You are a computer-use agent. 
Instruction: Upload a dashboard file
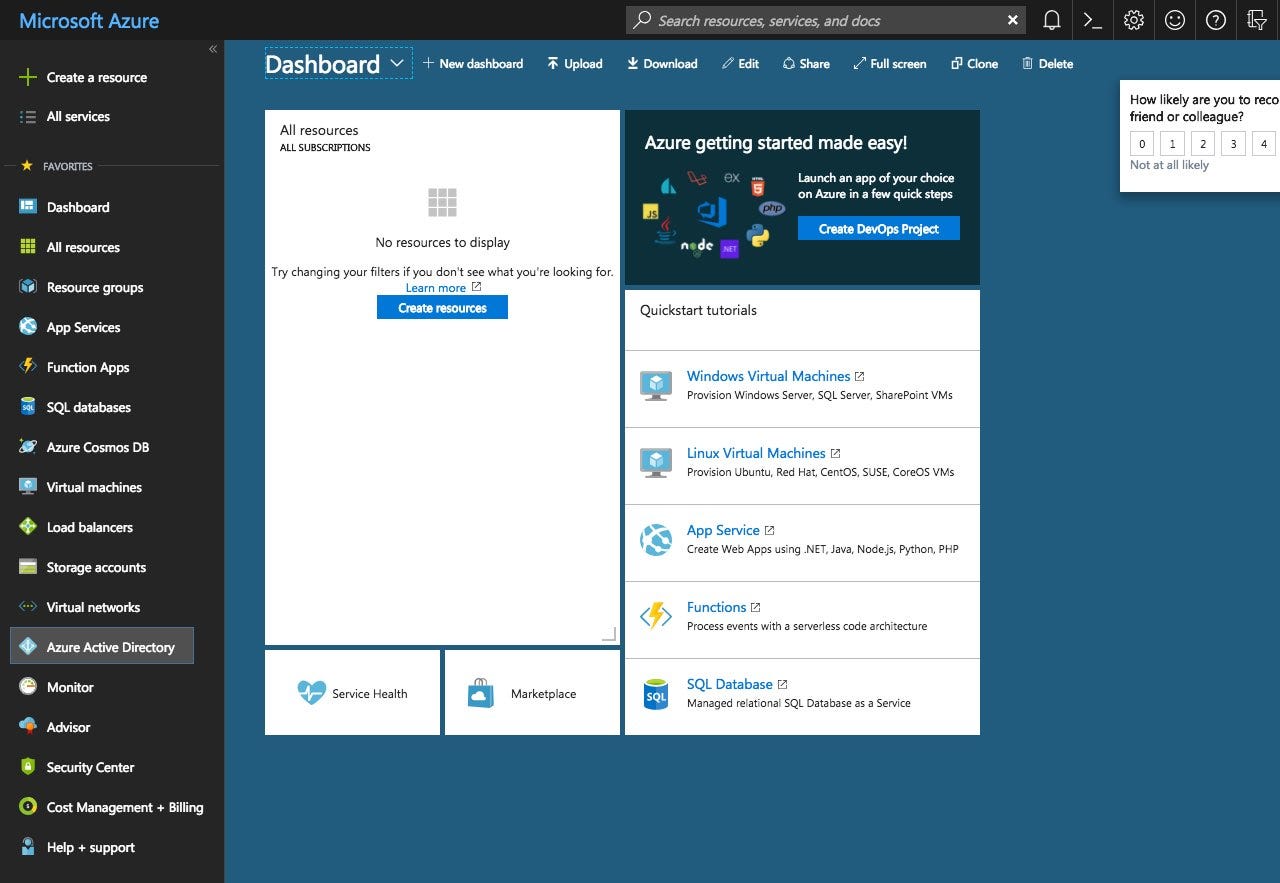point(575,64)
